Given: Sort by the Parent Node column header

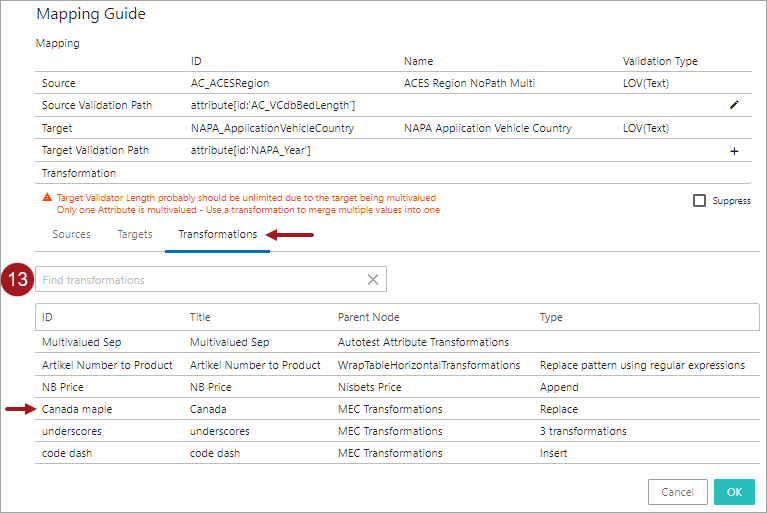Looking at the screenshot, I should [369, 317].
